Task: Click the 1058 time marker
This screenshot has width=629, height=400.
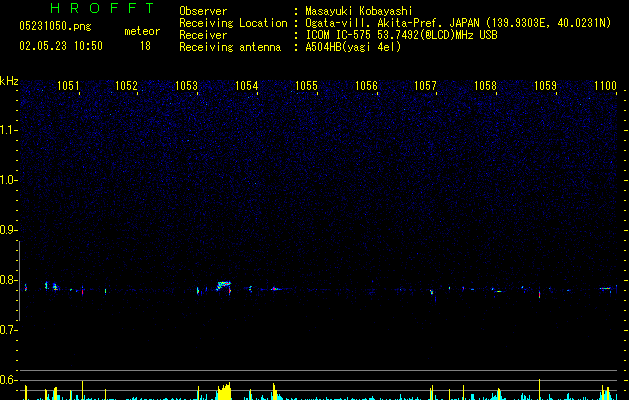Action: [485, 86]
